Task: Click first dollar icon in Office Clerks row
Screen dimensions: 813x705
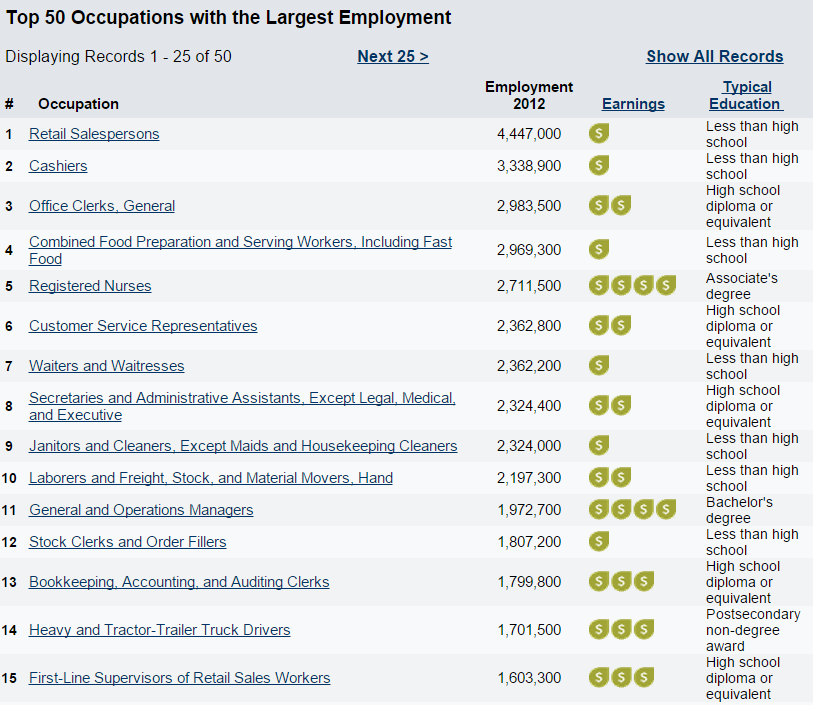Action: [599, 205]
